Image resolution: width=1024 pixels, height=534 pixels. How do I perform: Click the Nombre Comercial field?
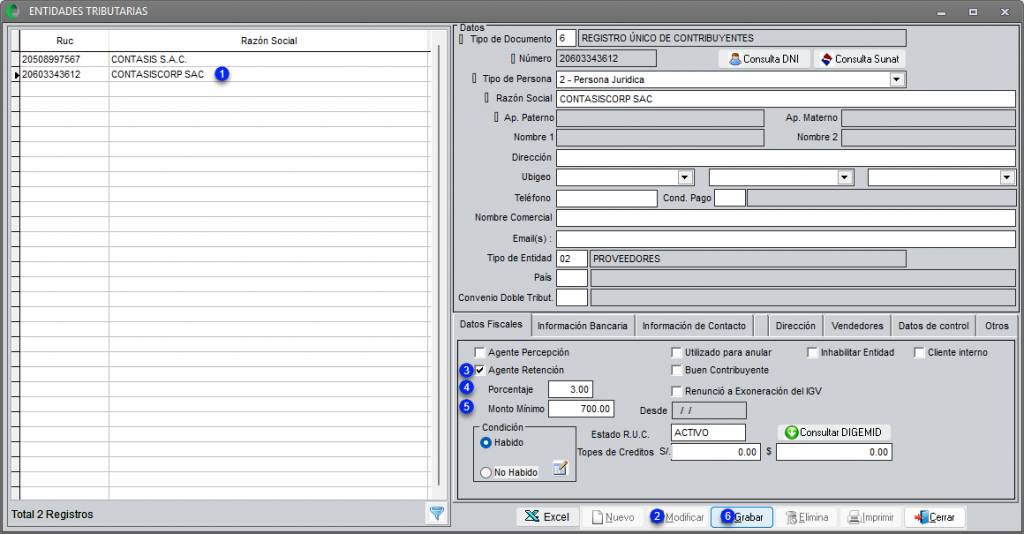tap(786, 217)
